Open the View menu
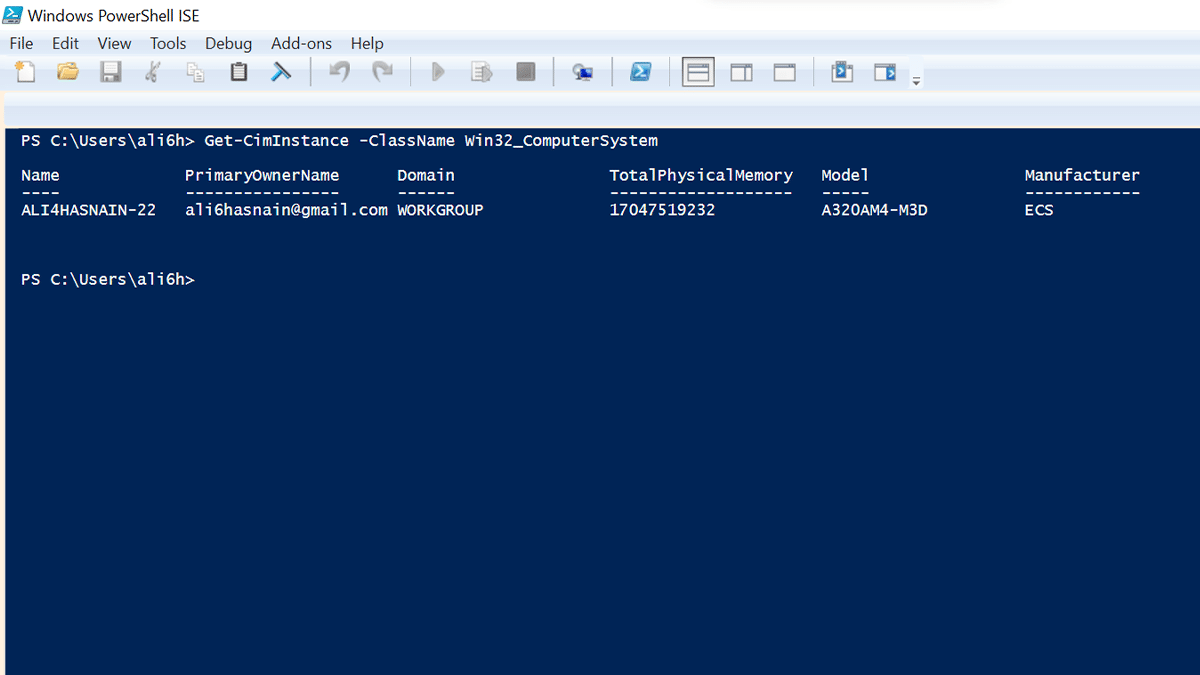Viewport: 1200px width, 675px height. pos(114,43)
